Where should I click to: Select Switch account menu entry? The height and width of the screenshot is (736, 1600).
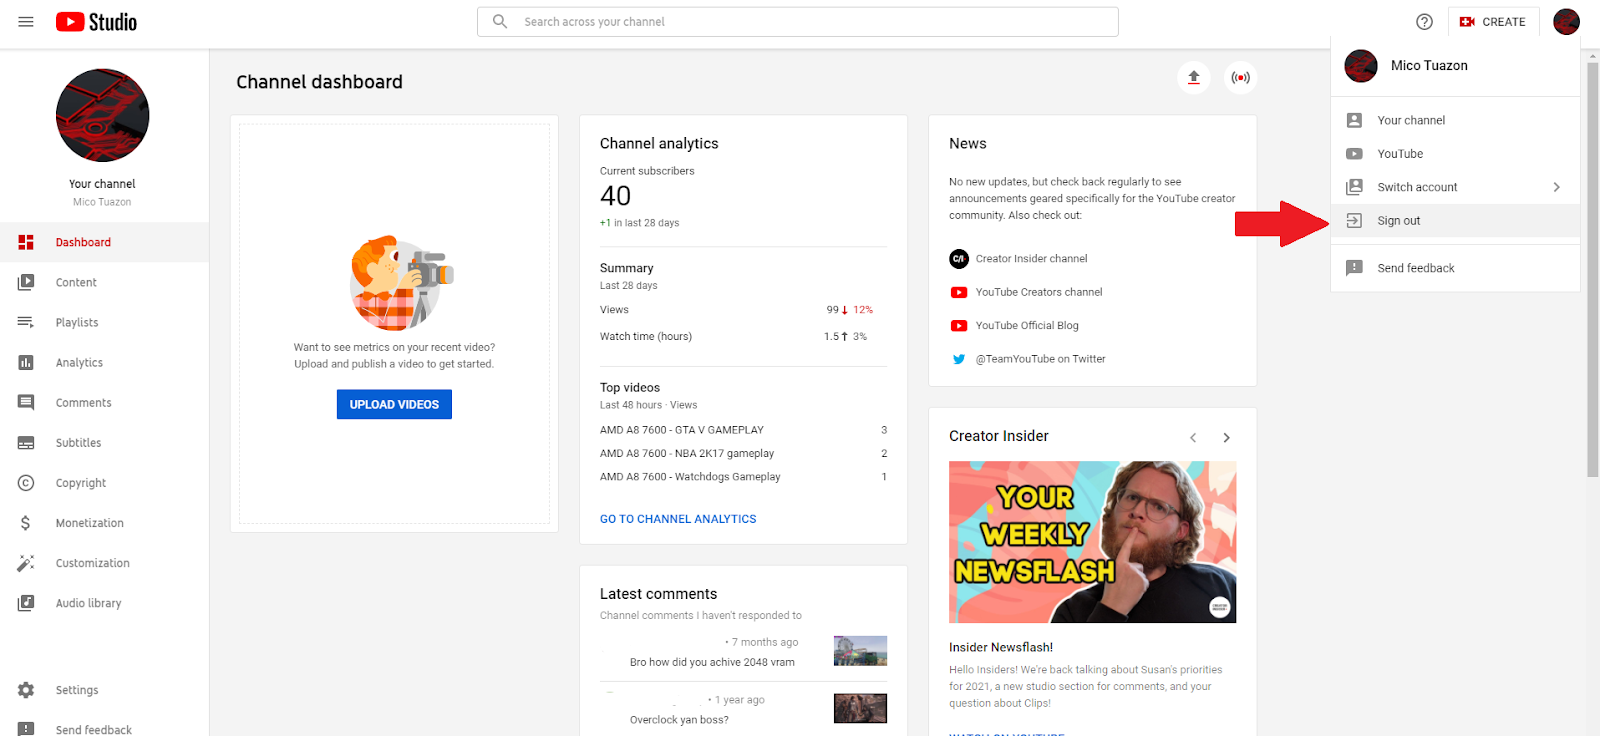pos(1455,187)
